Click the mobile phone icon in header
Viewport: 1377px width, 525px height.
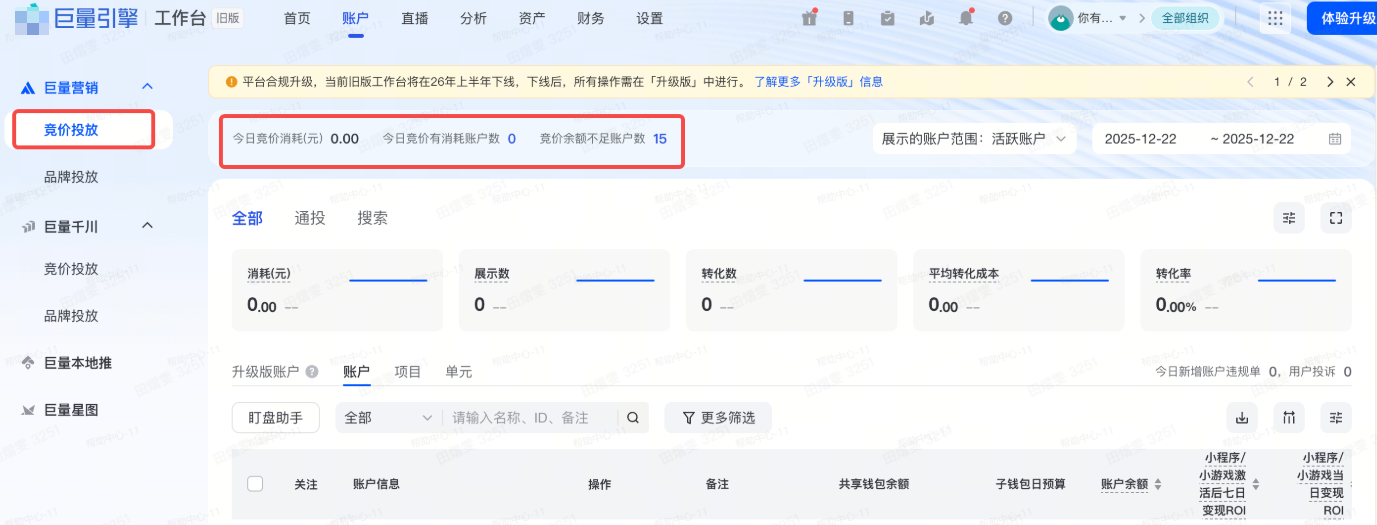tap(849, 18)
